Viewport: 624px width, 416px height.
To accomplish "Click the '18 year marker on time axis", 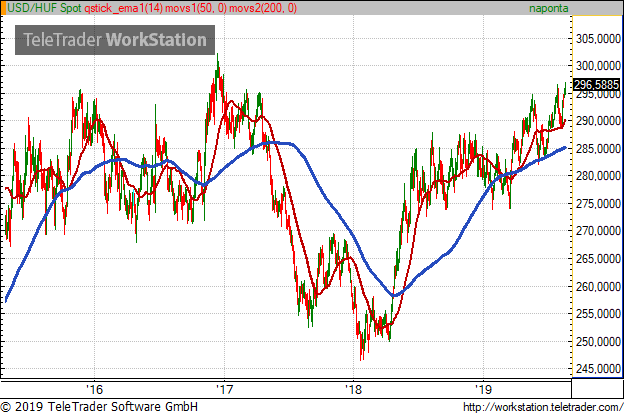I will point(353,389).
